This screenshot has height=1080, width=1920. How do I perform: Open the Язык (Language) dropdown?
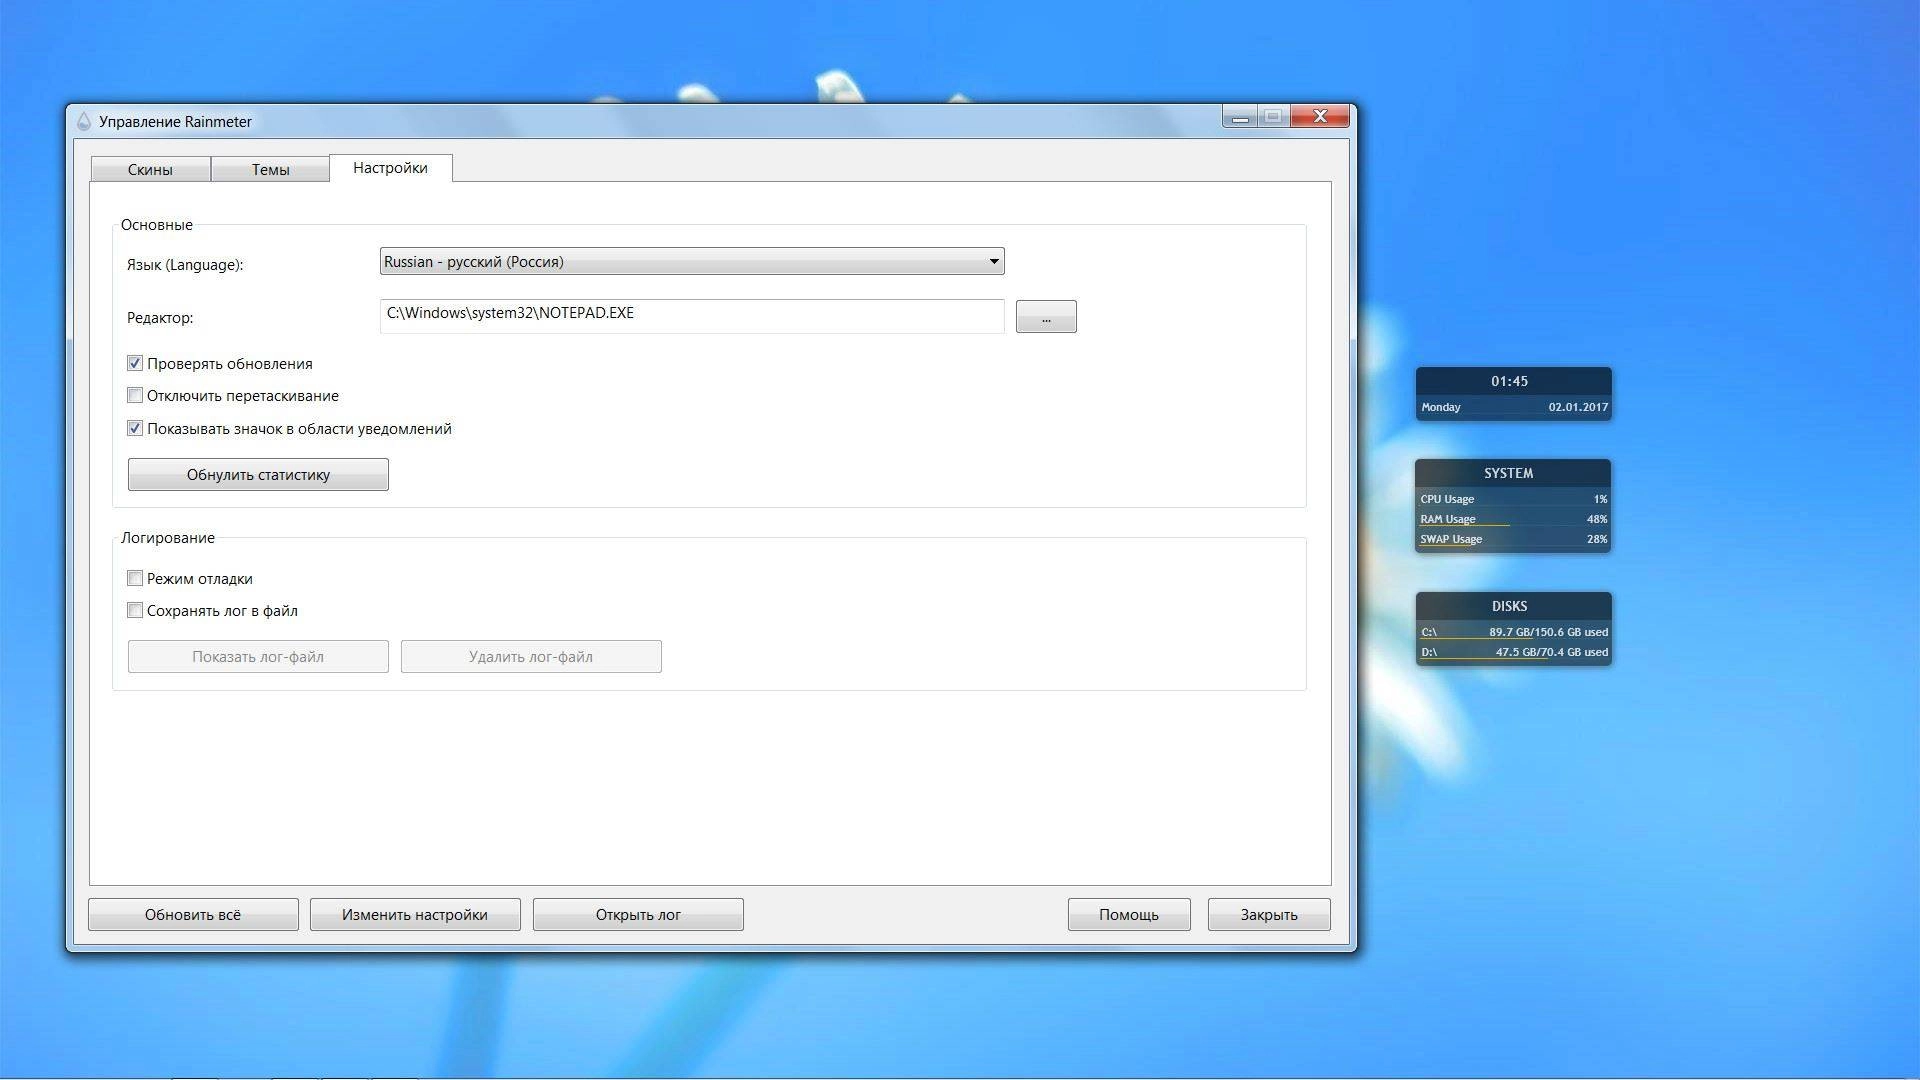click(692, 261)
